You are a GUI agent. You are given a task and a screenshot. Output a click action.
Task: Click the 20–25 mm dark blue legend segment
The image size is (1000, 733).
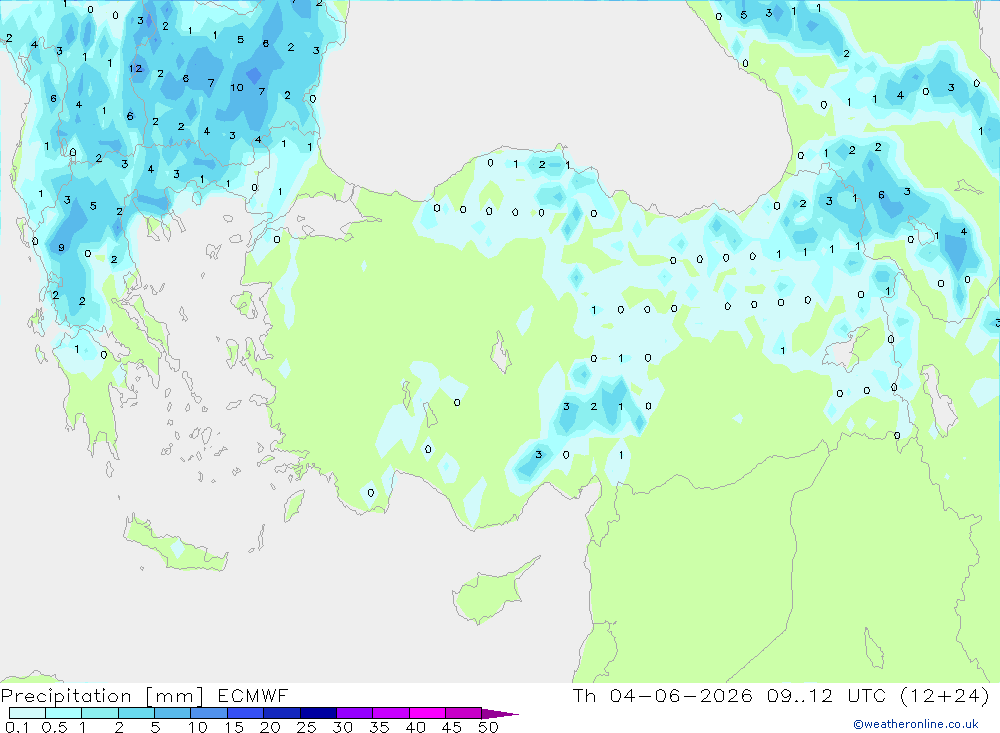[x=282, y=713]
